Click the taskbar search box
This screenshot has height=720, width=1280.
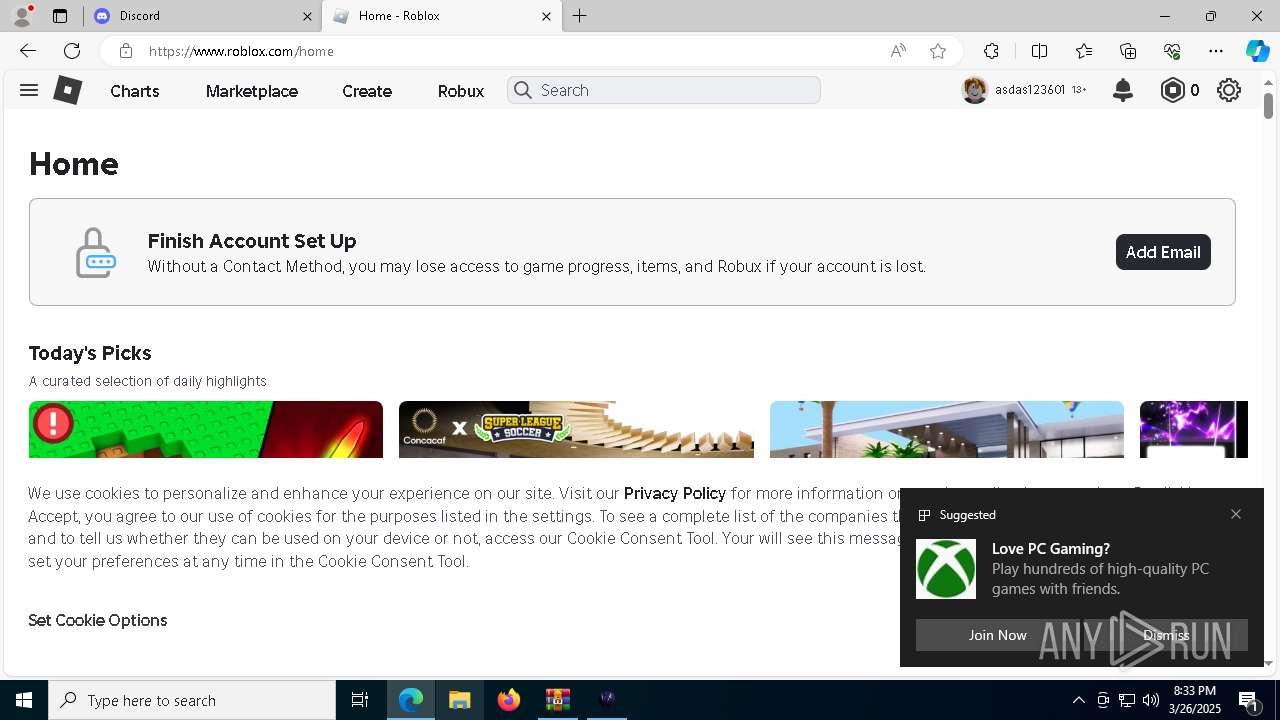(x=192, y=700)
